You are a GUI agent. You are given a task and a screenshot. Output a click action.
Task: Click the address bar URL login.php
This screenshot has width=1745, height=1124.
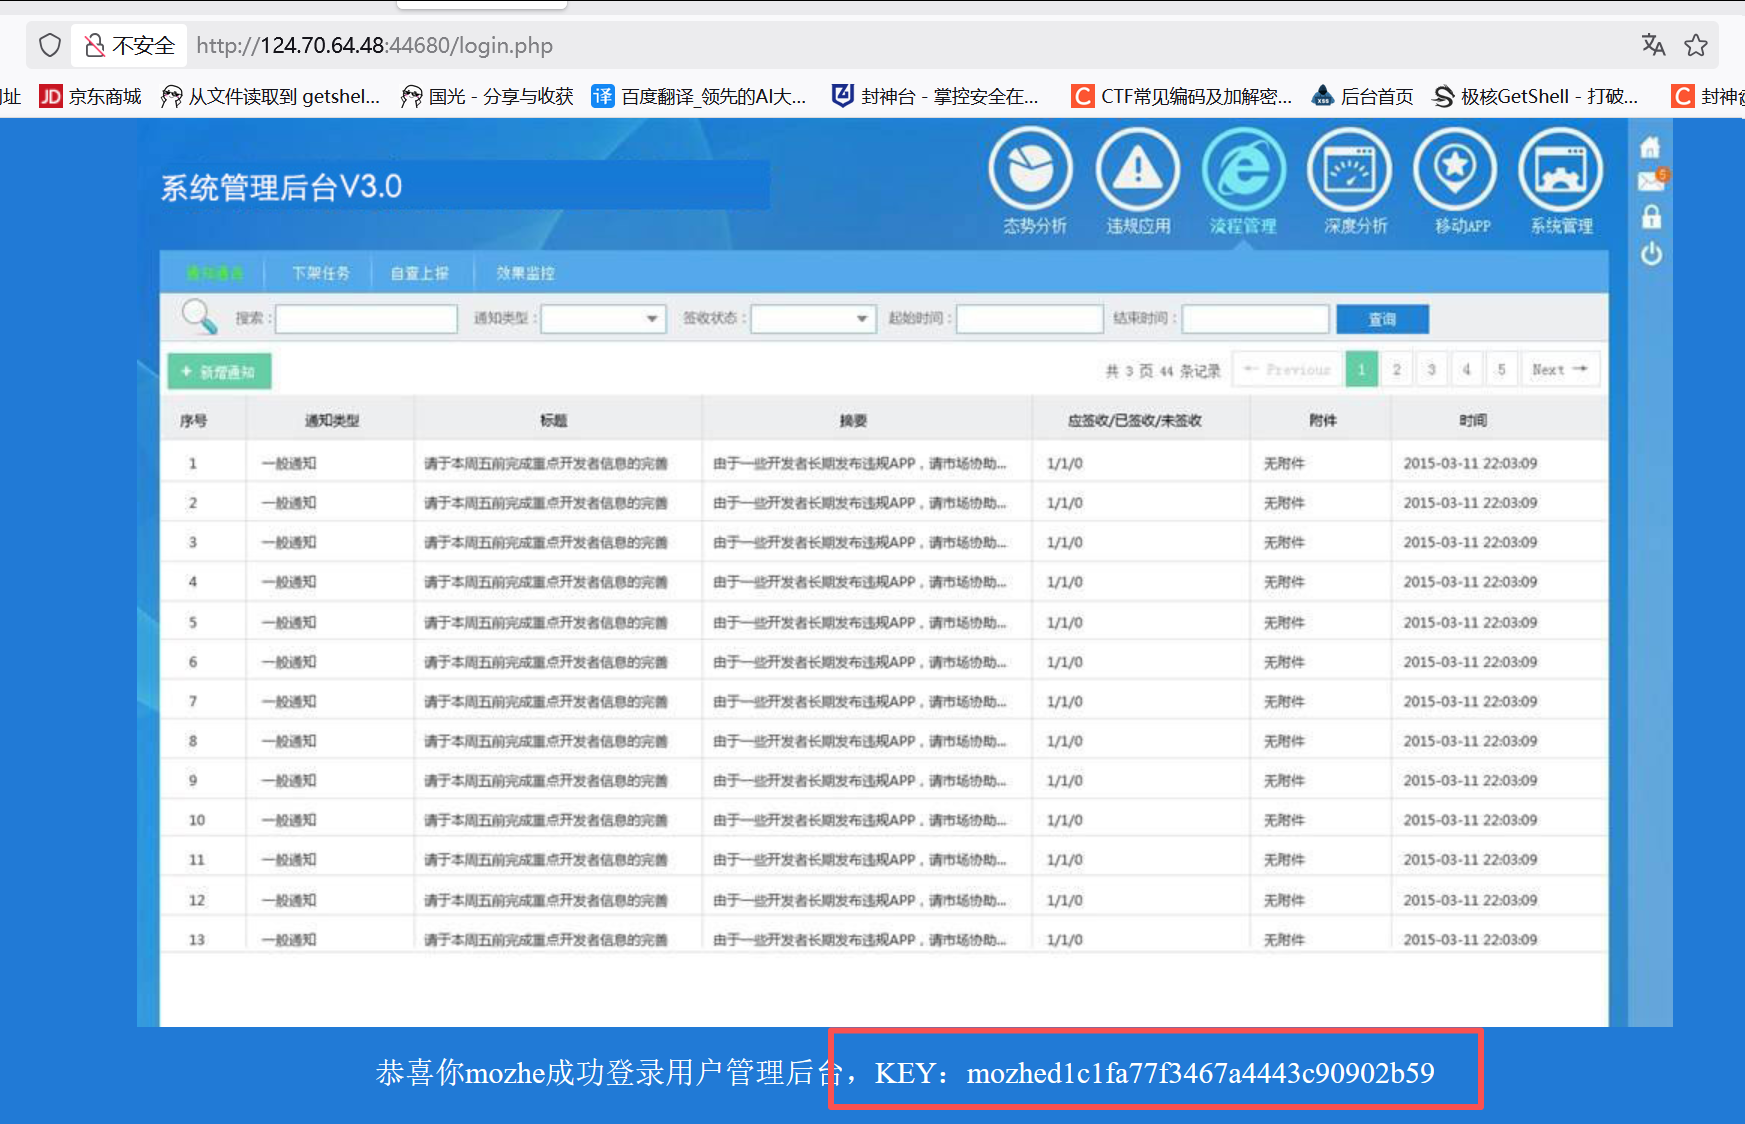374,45
